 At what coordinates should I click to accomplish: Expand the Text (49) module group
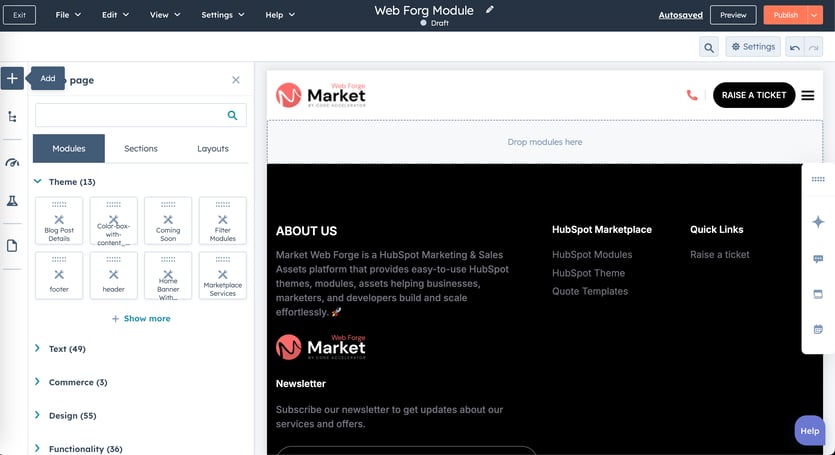tap(38, 349)
